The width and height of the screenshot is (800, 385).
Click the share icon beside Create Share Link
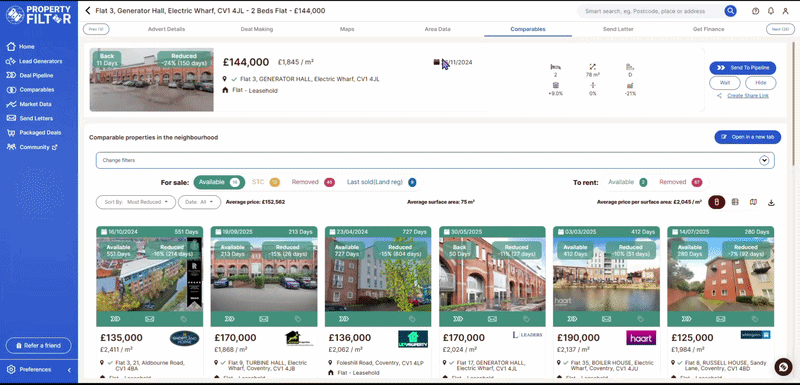[719, 96]
